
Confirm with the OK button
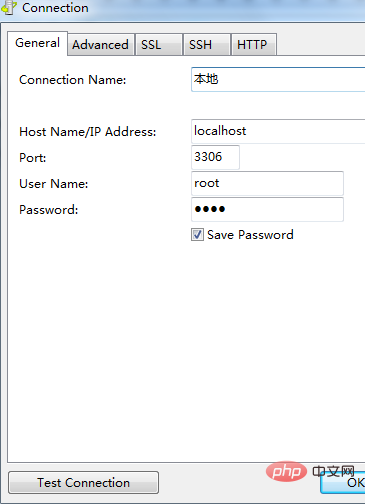point(343,482)
